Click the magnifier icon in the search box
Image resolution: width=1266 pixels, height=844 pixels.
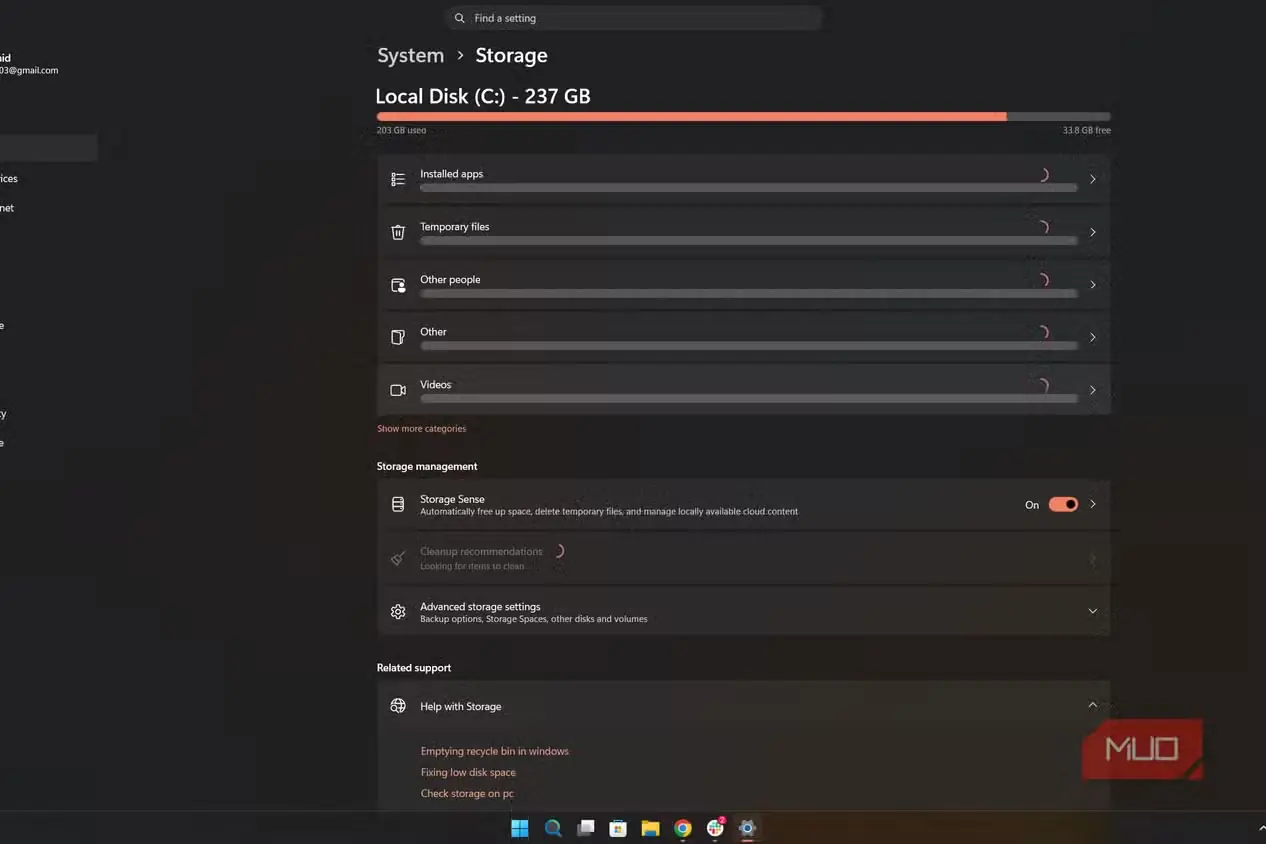[x=459, y=18]
